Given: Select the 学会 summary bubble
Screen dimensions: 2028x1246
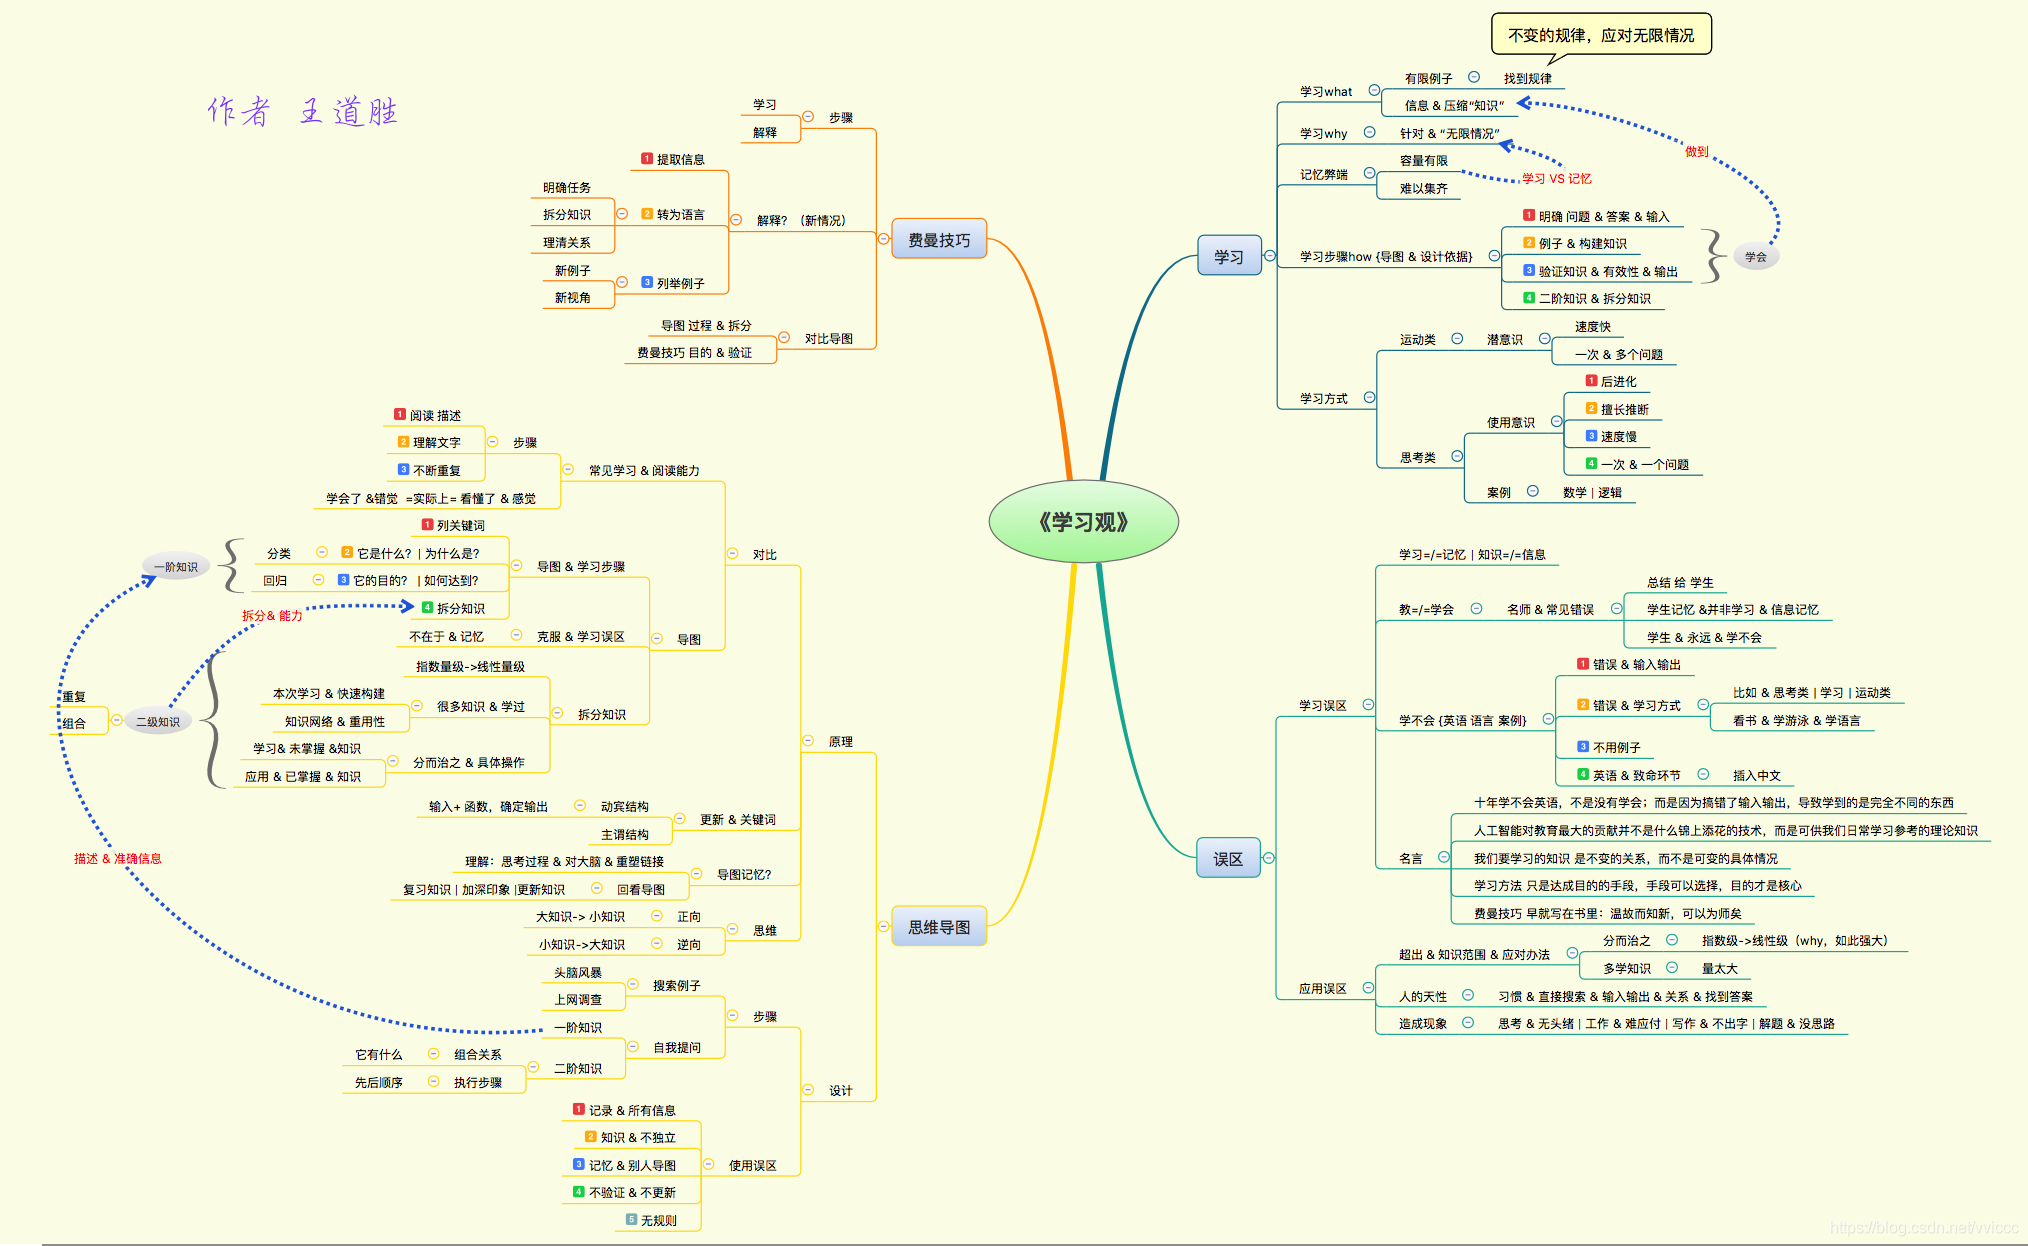Looking at the screenshot, I should (1756, 256).
